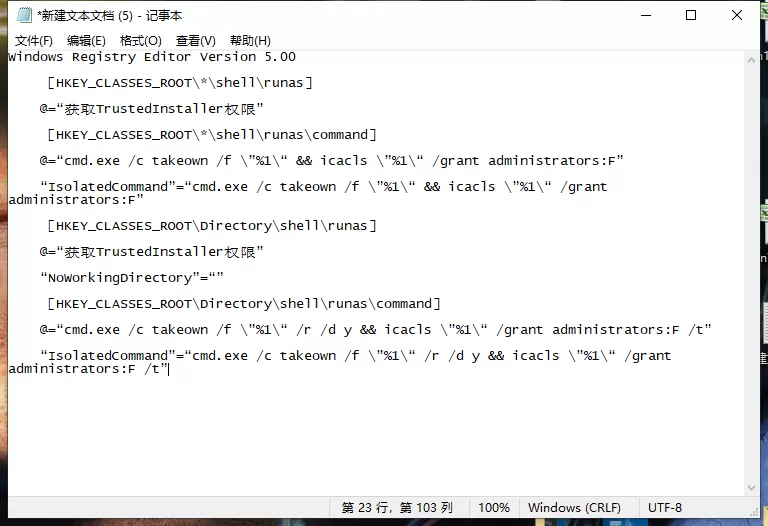Open the 格式(O) menu
The width and height of the screenshot is (768, 526).
click(x=141, y=41)
